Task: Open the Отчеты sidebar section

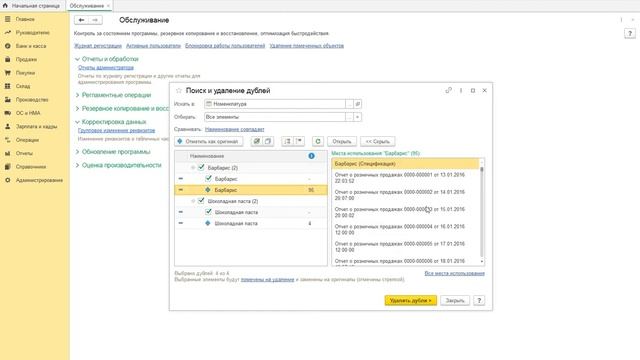Action: (24, 153)
